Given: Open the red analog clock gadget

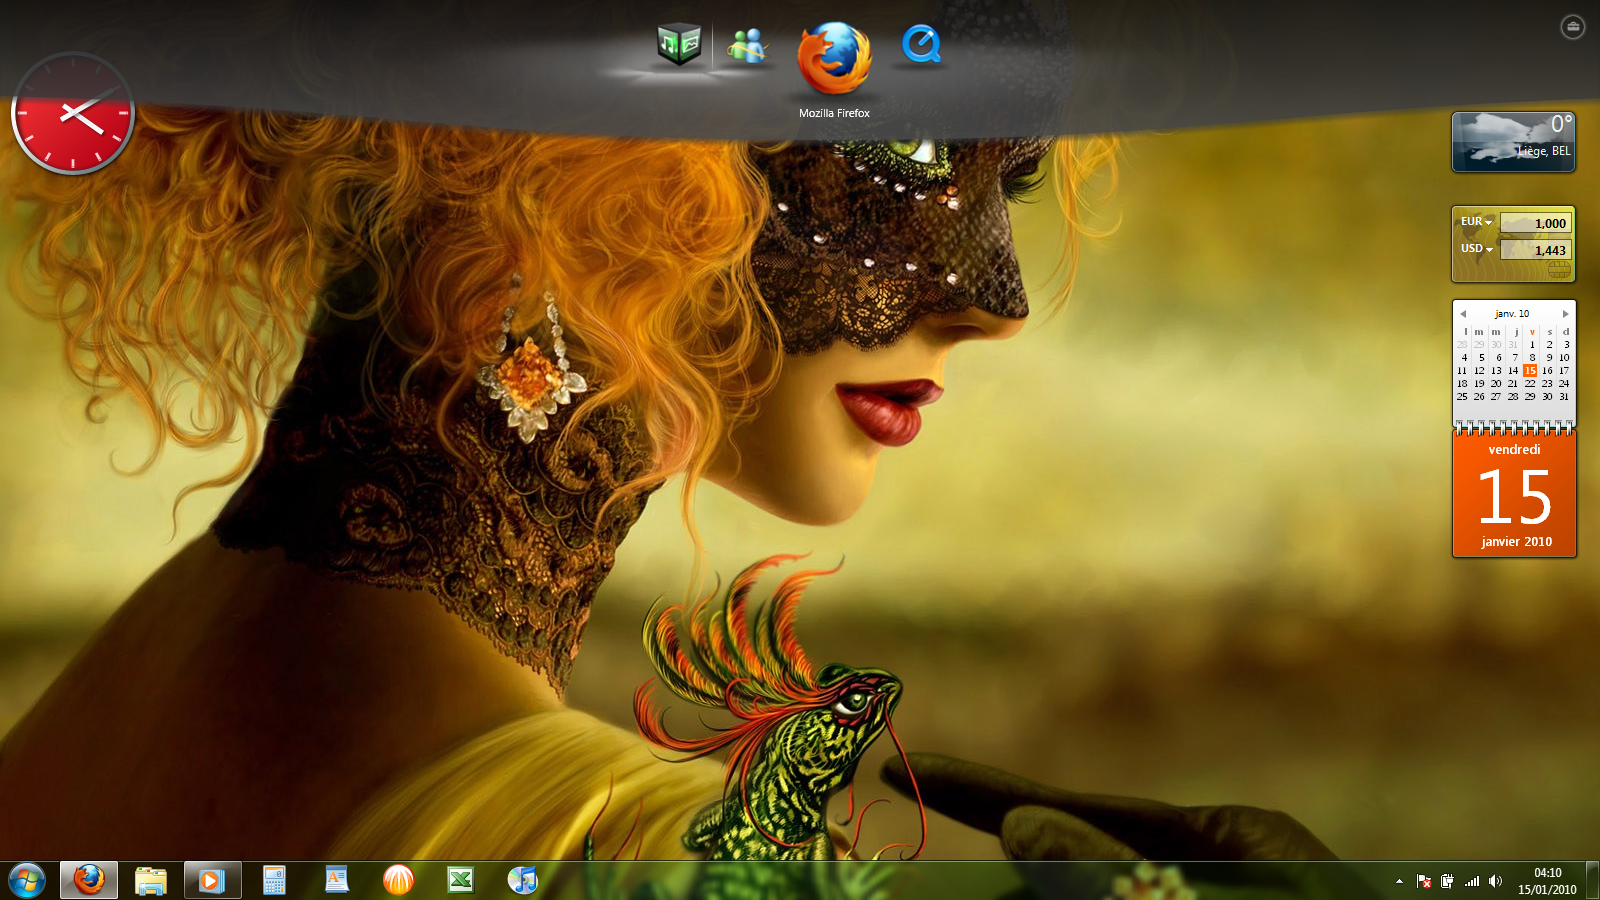Looking at the screenshot, I should pyautogui.click(x=73, y=113).
